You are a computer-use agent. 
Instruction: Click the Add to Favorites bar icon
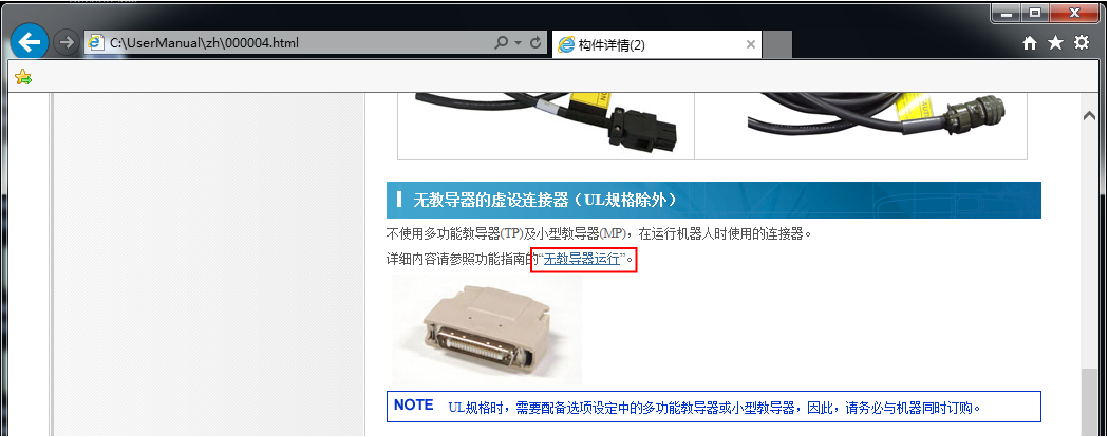(x=23, y=77)
